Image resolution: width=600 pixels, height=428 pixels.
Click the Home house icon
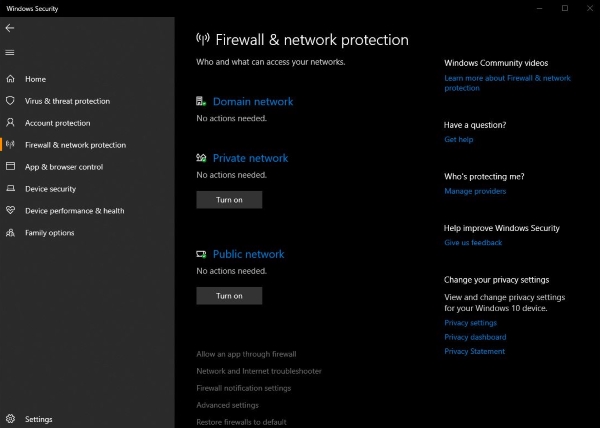pos(10,79)
